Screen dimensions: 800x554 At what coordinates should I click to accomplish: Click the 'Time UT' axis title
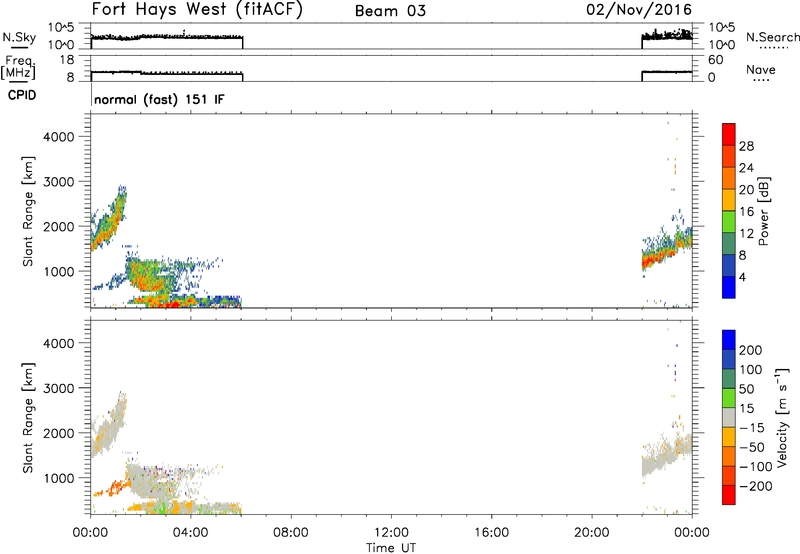[x=391, y=548]
